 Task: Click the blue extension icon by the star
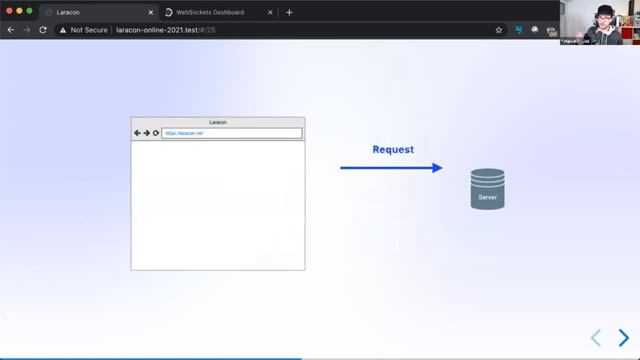[x=518, y=29]
